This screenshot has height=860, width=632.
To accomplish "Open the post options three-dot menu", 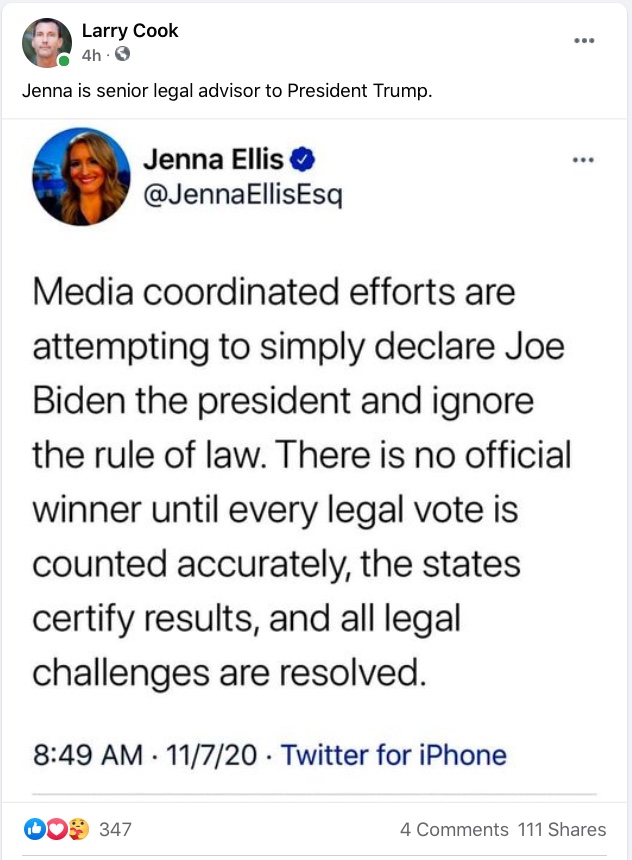I will [584, 41].
